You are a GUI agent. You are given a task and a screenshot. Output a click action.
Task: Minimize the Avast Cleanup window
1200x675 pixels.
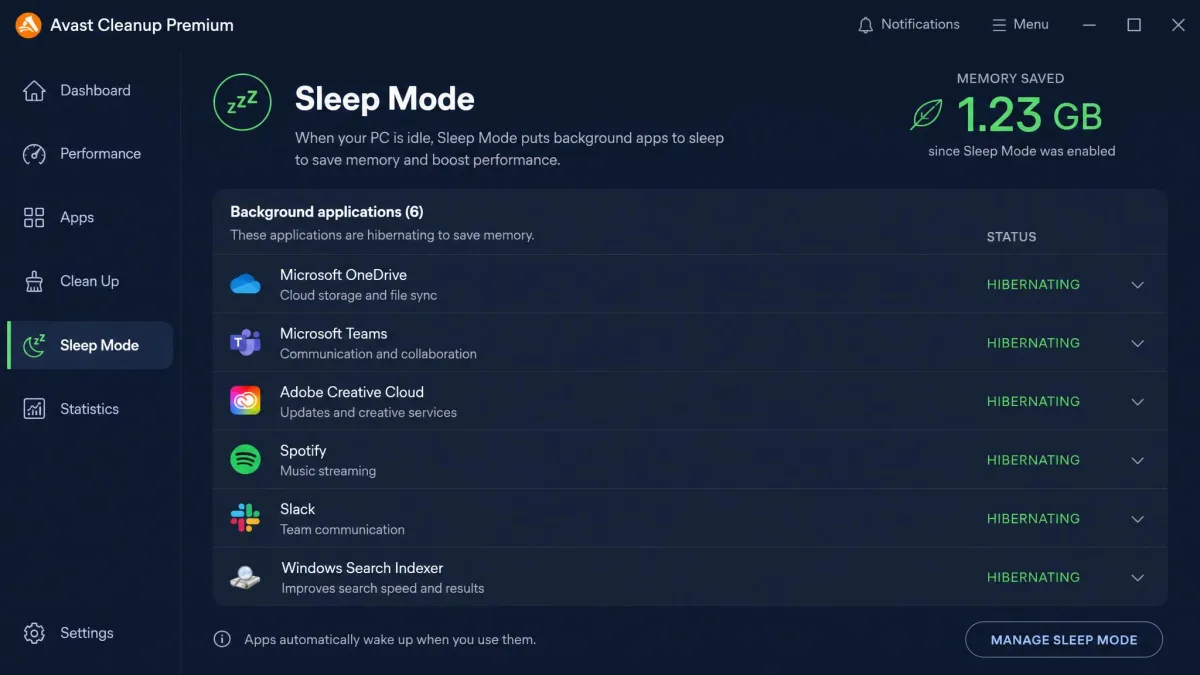[x=1089, y=25]
